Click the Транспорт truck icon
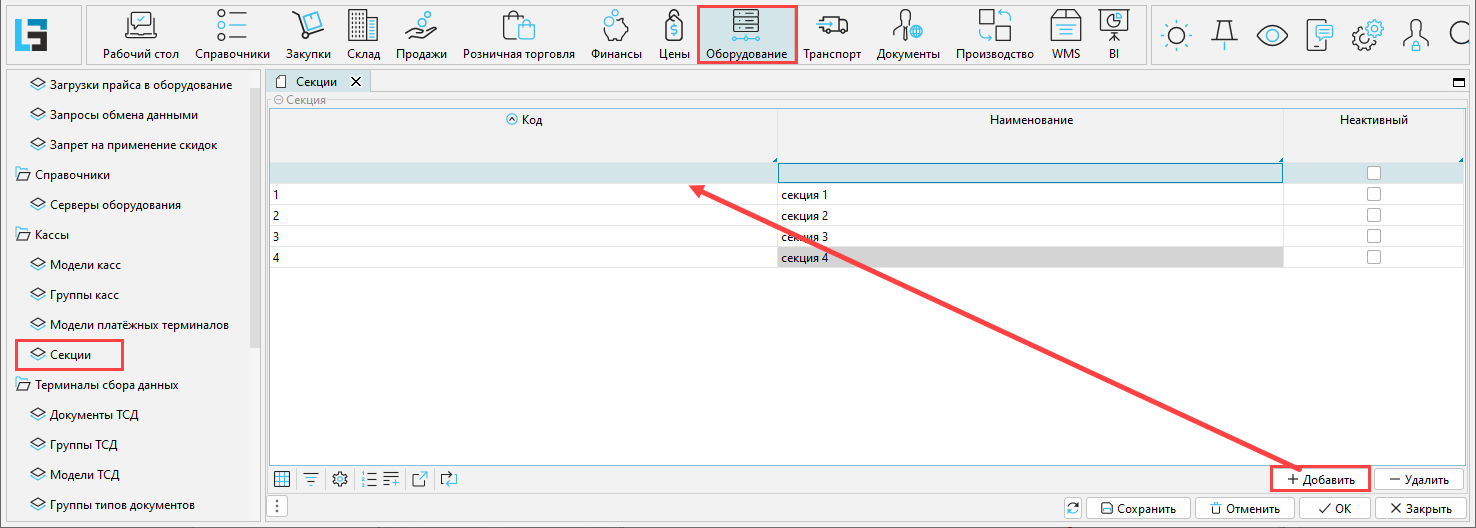1476x528 pixels. (x=831, y=35)
